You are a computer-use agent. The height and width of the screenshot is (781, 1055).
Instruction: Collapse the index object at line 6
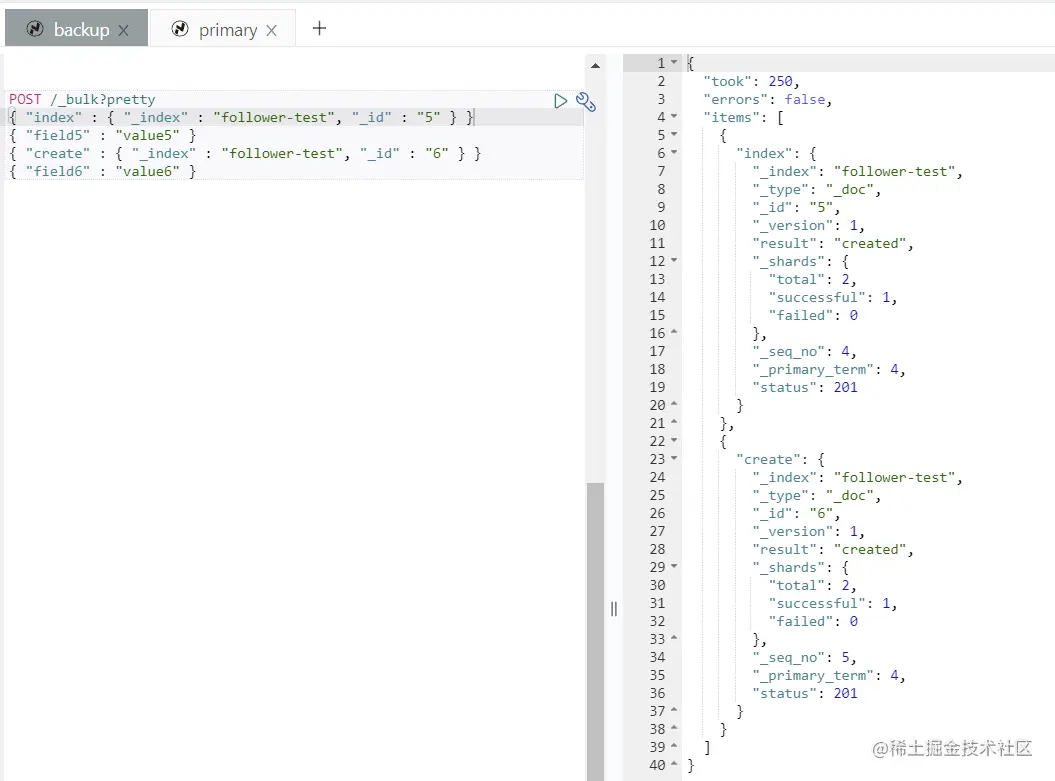pos(674,153)
